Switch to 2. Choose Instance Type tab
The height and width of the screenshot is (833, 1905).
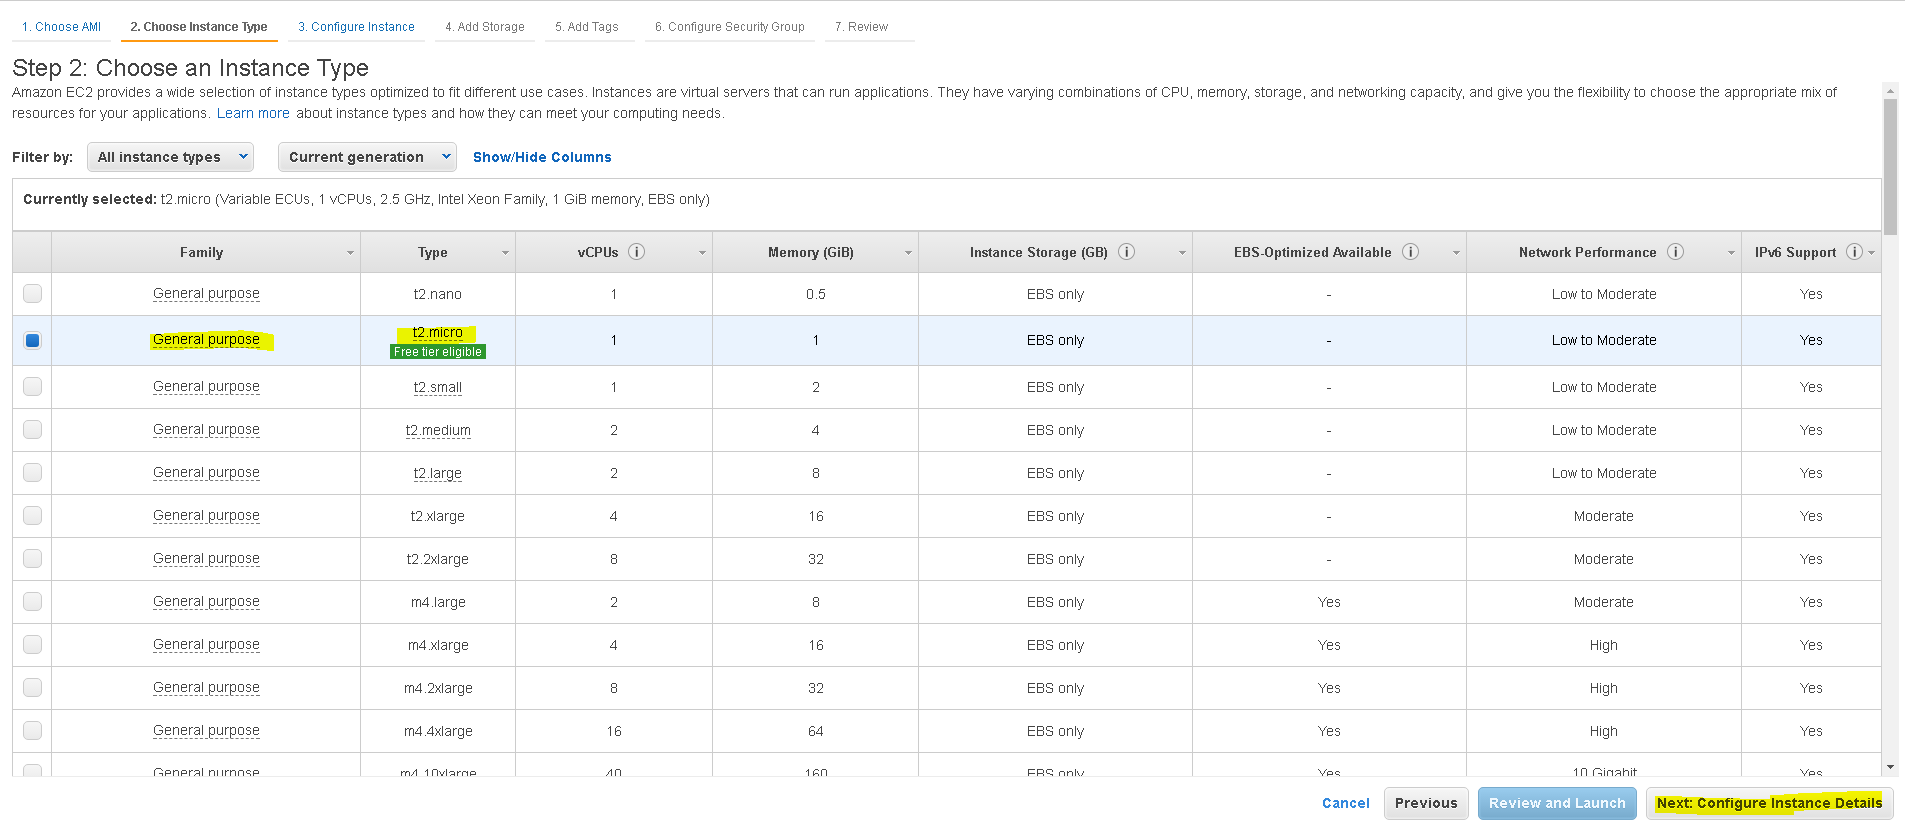point(199,27)
